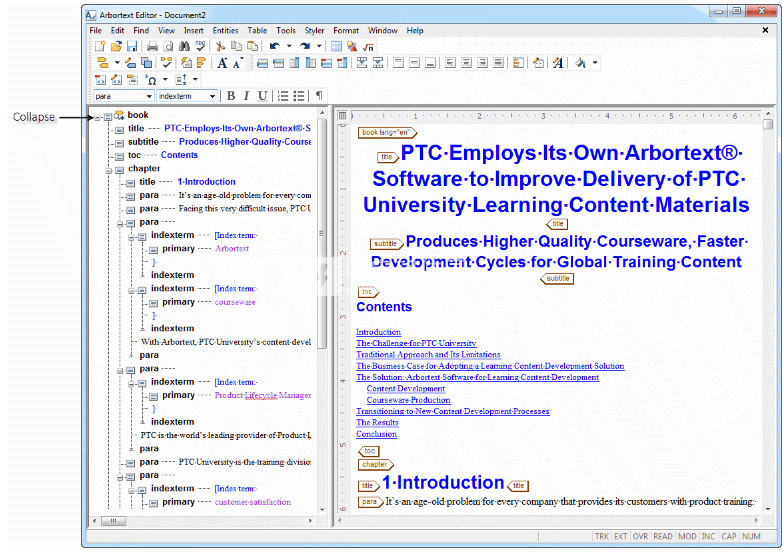The width and height of the screenshot is (783, 553).
Task: Run spell check with the ABC checkmark icon
Action: (200, 46)
